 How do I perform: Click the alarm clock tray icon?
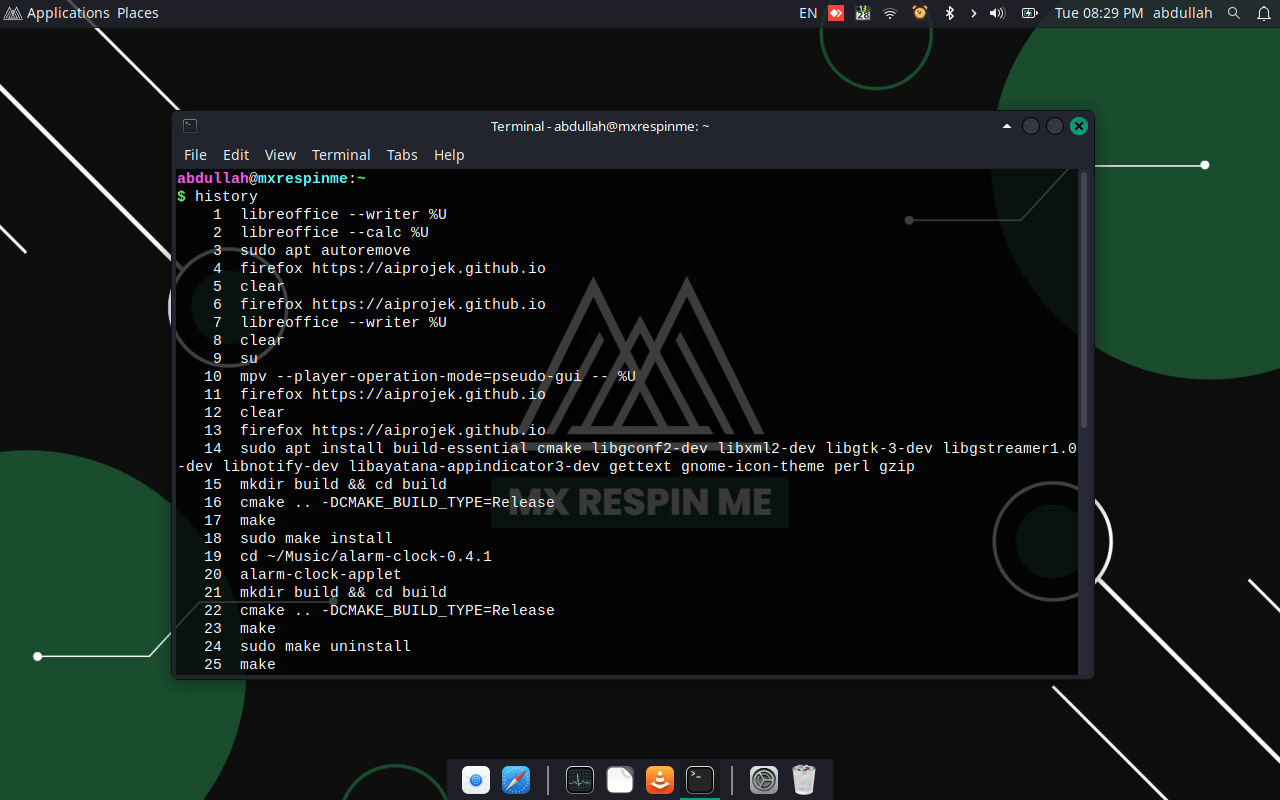click(x=920, y=13)
